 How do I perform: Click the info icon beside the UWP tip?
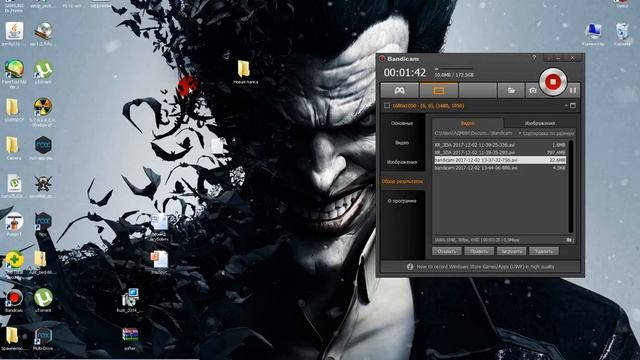tap(410, 267)
